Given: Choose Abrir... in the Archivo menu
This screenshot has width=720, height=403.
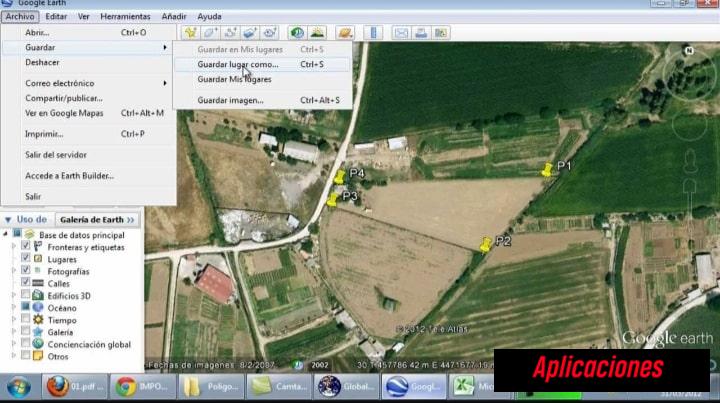Looking at the screenshot, I should pyautogui.click(x=89, y=33).
